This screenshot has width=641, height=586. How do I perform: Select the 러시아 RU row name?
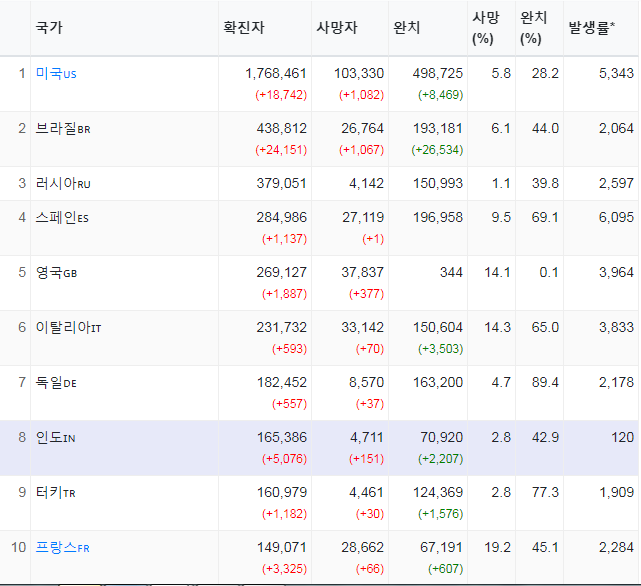pyautogui.click(x=63, y=183)
